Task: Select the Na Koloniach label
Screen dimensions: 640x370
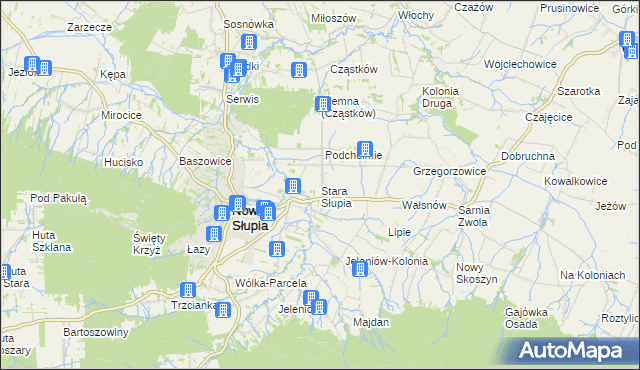Action: (592, 276)
